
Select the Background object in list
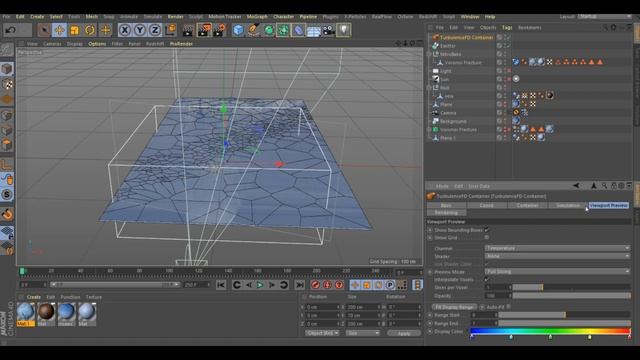point(453,121)
